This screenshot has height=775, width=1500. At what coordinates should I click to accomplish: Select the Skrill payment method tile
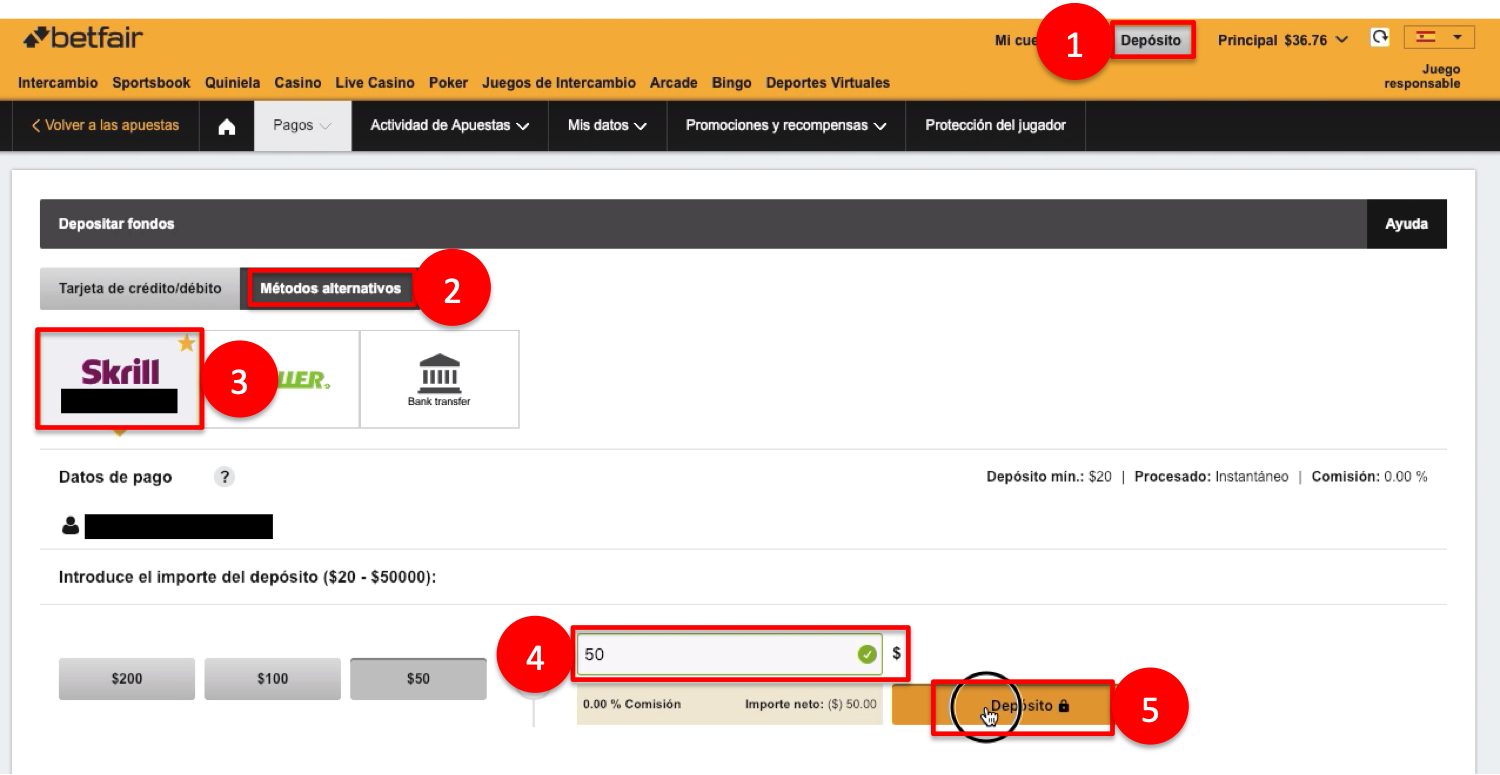(x=120, y=379)
